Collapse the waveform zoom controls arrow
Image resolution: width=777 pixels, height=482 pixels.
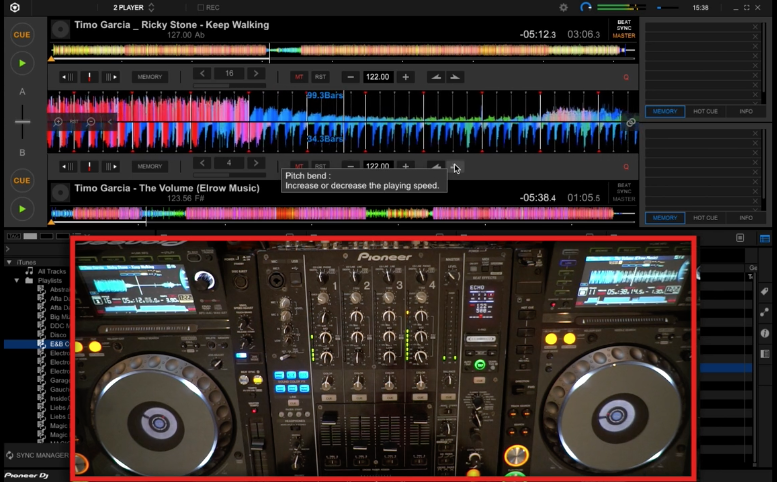tap(110, 121)
